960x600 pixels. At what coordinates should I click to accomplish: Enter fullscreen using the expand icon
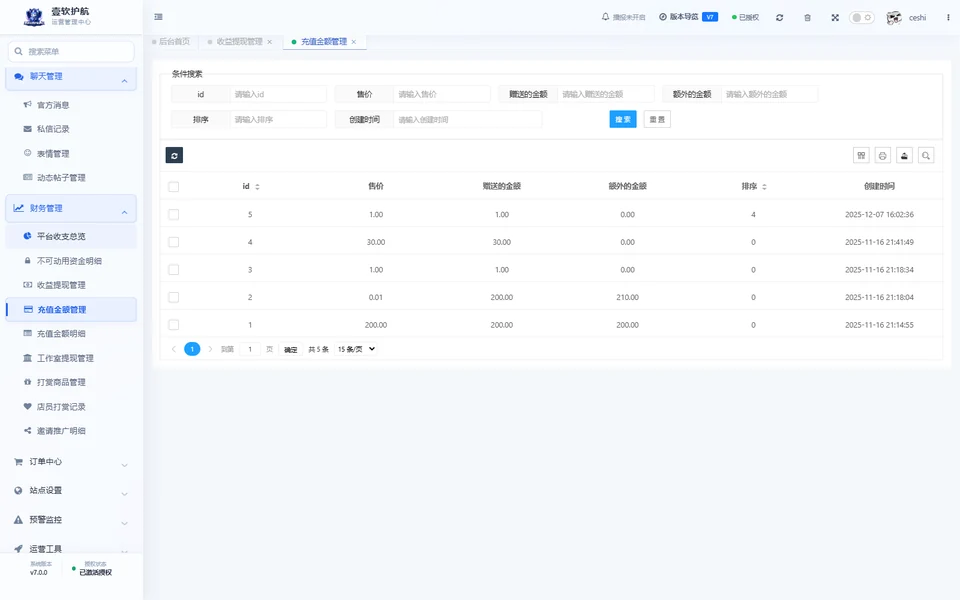point(835,18)
